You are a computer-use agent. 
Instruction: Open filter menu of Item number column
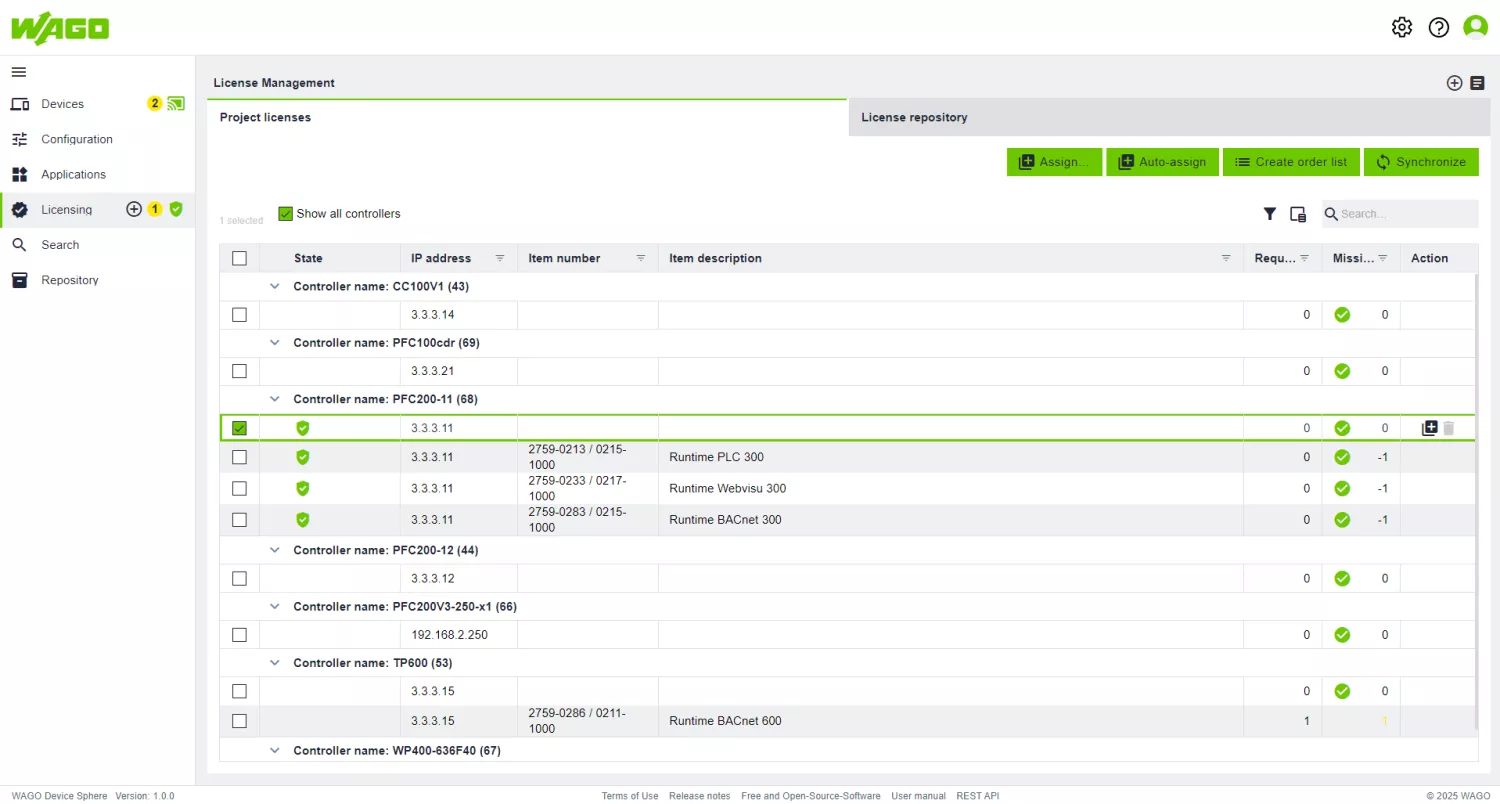pyautogui.click(x=641, y=258)
